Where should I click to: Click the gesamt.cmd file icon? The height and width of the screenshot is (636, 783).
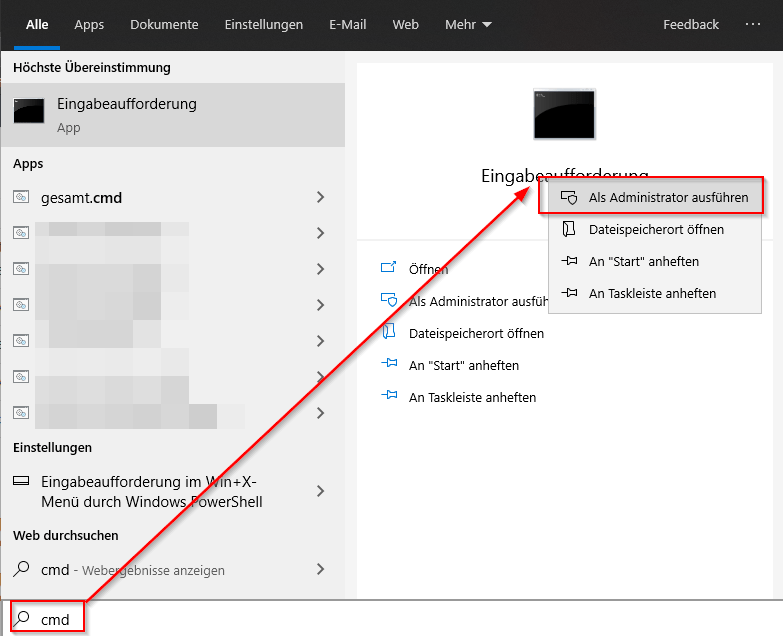coord(21,198)
